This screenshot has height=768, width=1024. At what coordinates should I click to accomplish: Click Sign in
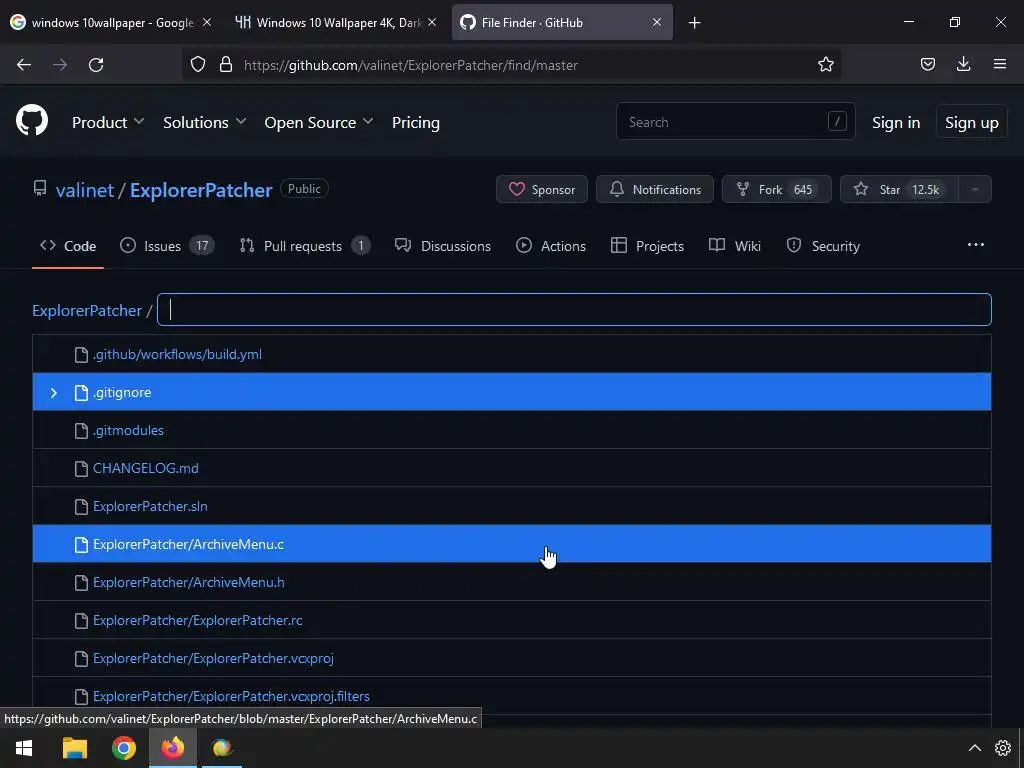coord(896,122)
